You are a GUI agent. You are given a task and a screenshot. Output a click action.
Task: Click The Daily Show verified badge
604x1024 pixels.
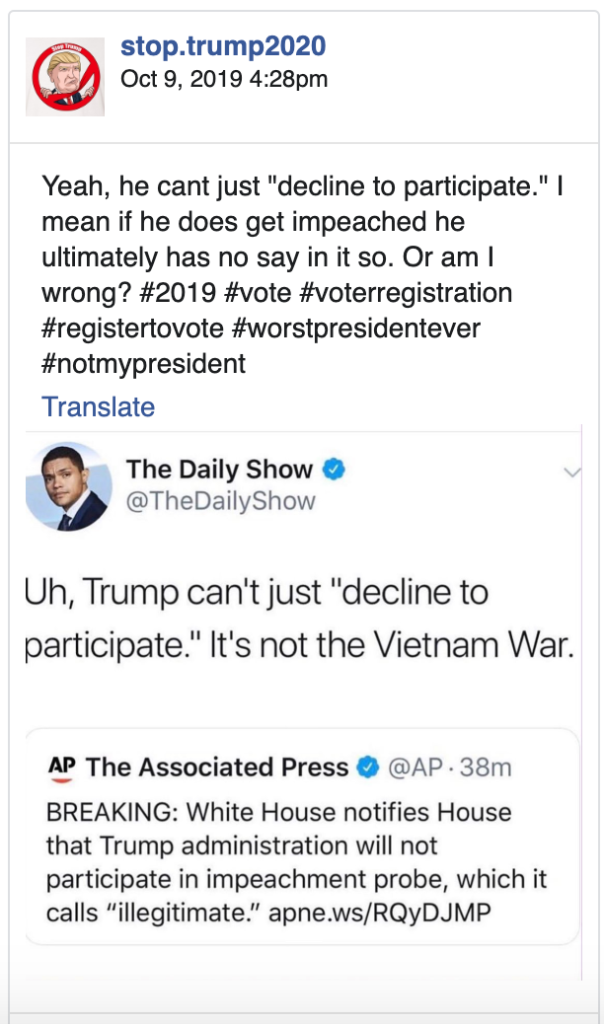pyautogui.click(x=335, y=470)
